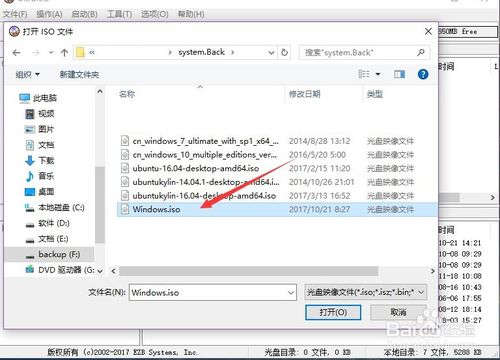Sort by 名称 column header

(x=127, y=94)
